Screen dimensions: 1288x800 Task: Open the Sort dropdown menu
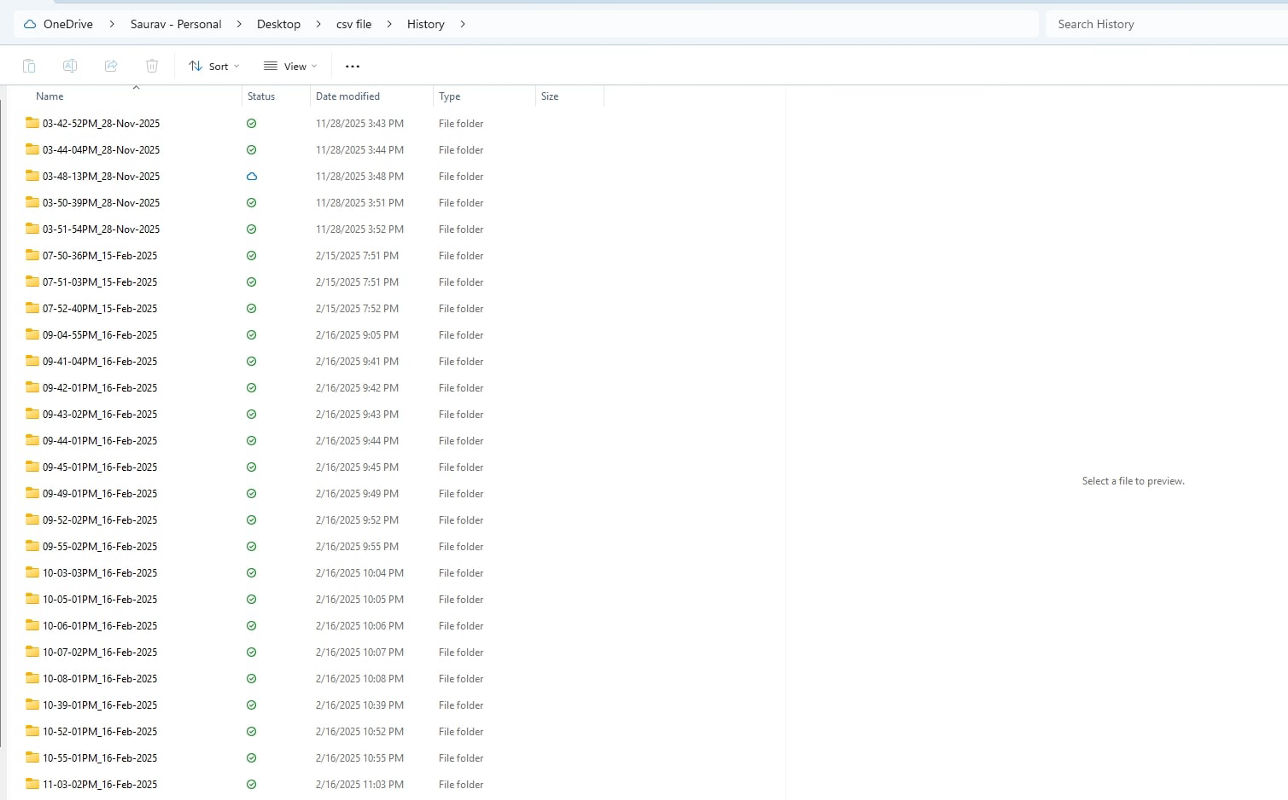[x=214, y=66]
